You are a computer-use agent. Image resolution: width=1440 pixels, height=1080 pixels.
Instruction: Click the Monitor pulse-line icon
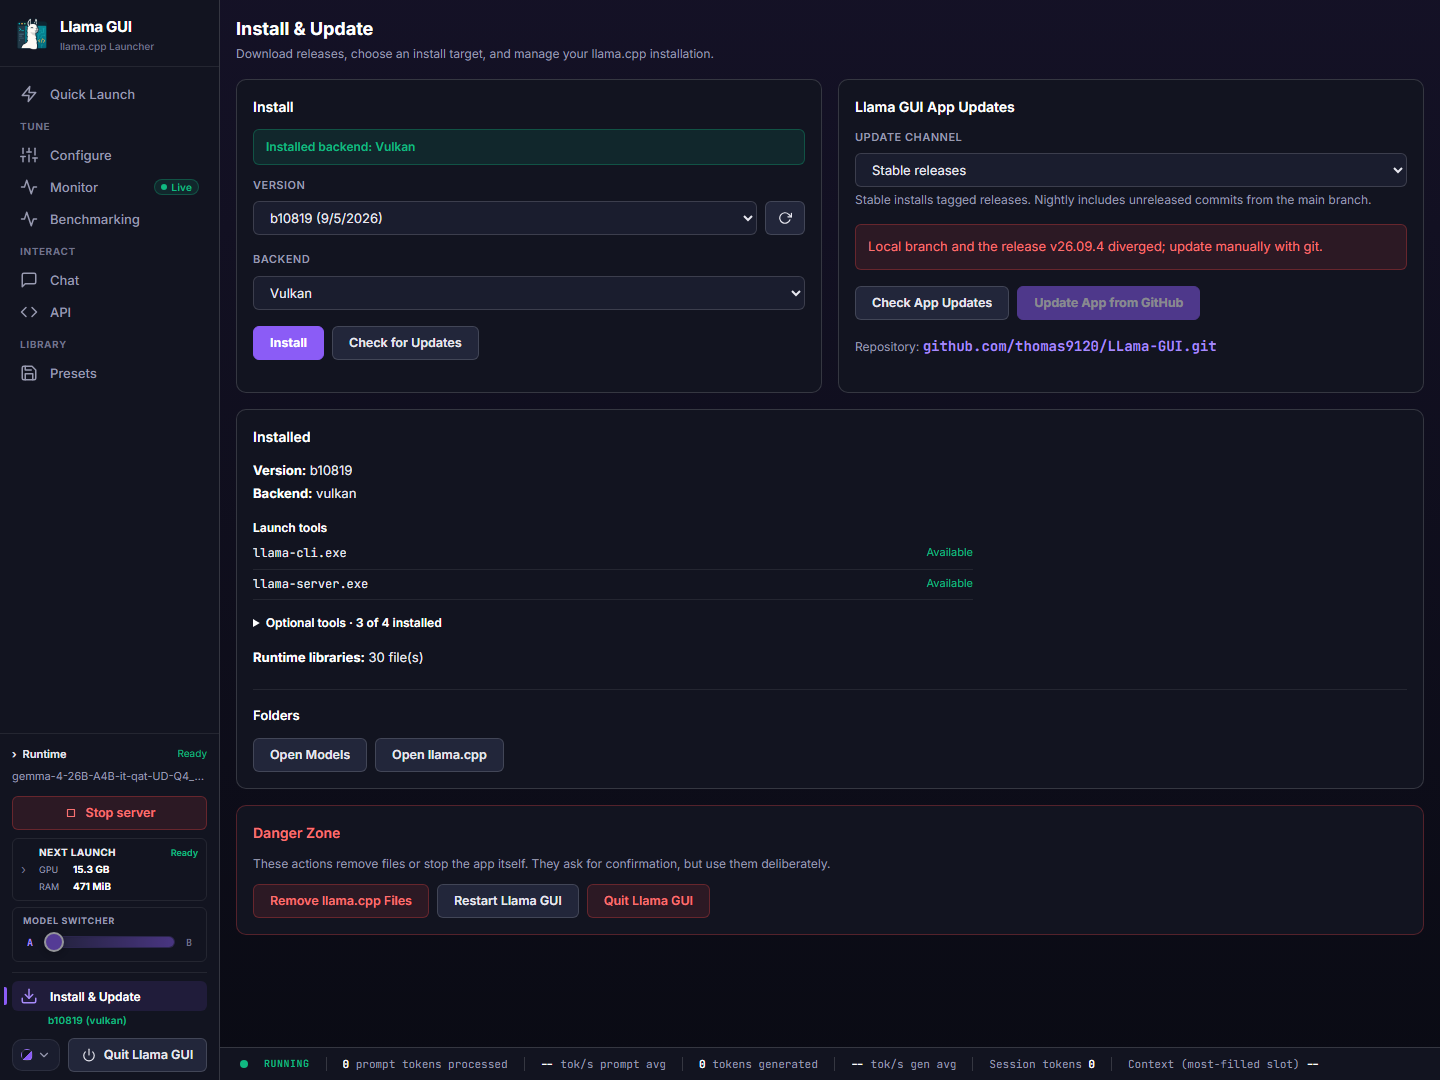pos(29,187)
